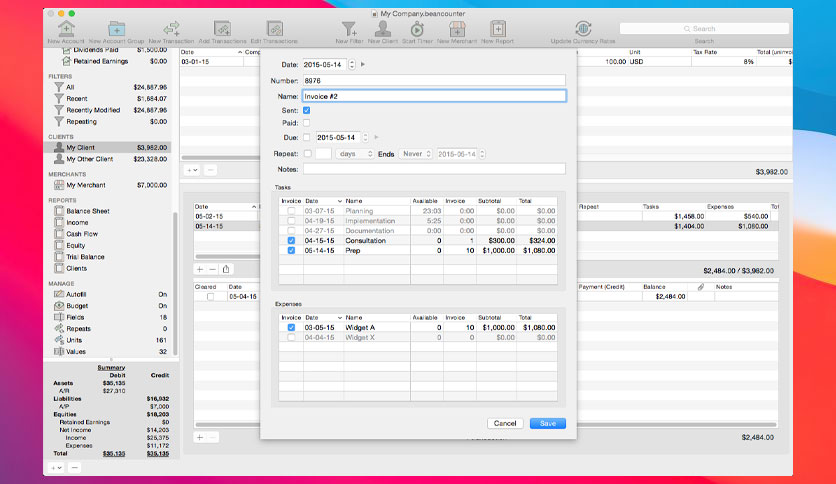Select the Recently Modified filter
The width and height of the screenshot is (836, 484).
pos(110,110)
